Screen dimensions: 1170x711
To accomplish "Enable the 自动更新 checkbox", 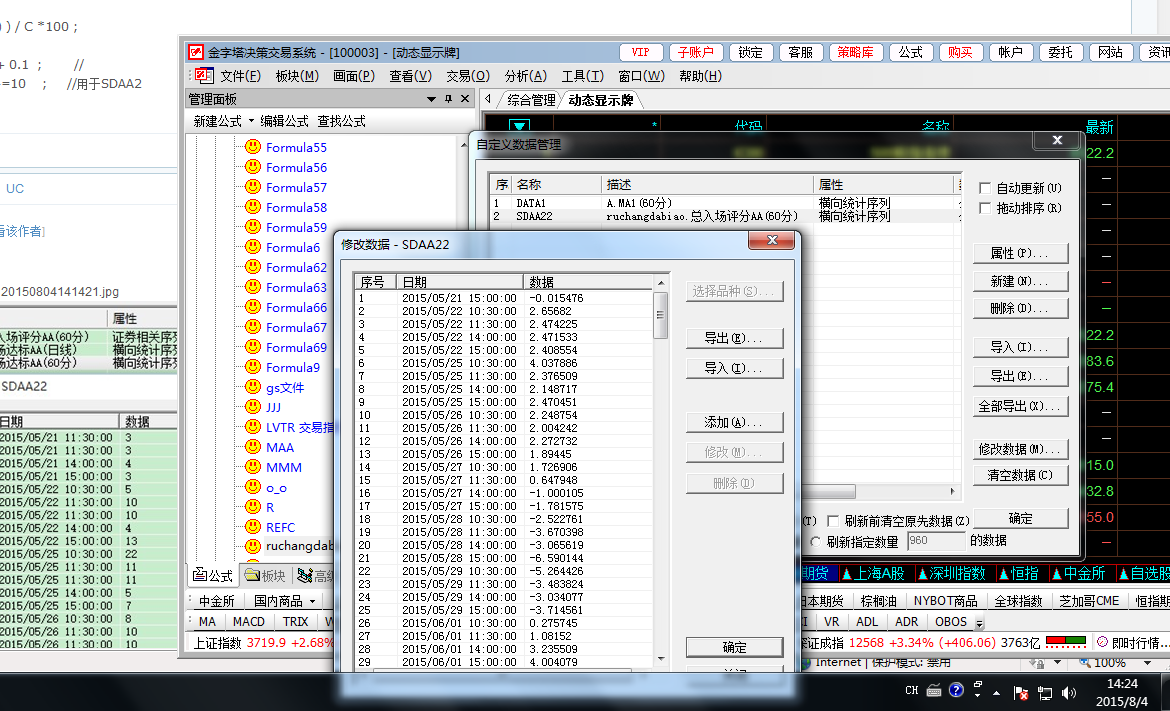I will [x=985, y=188].
